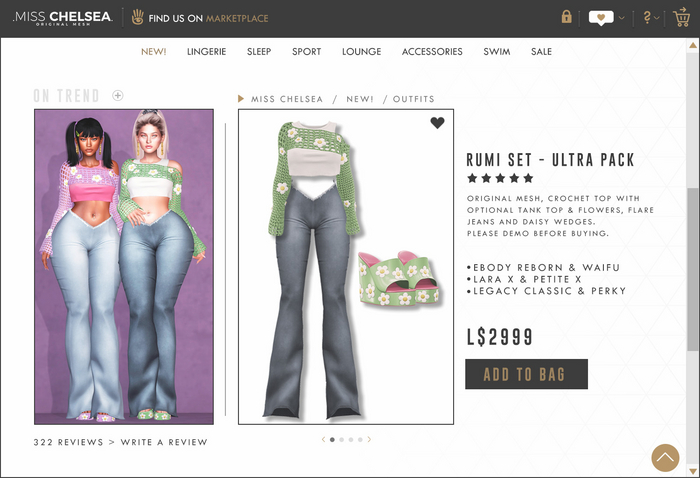
Task: Click the question mark help icon
Action: coord(647,17)
